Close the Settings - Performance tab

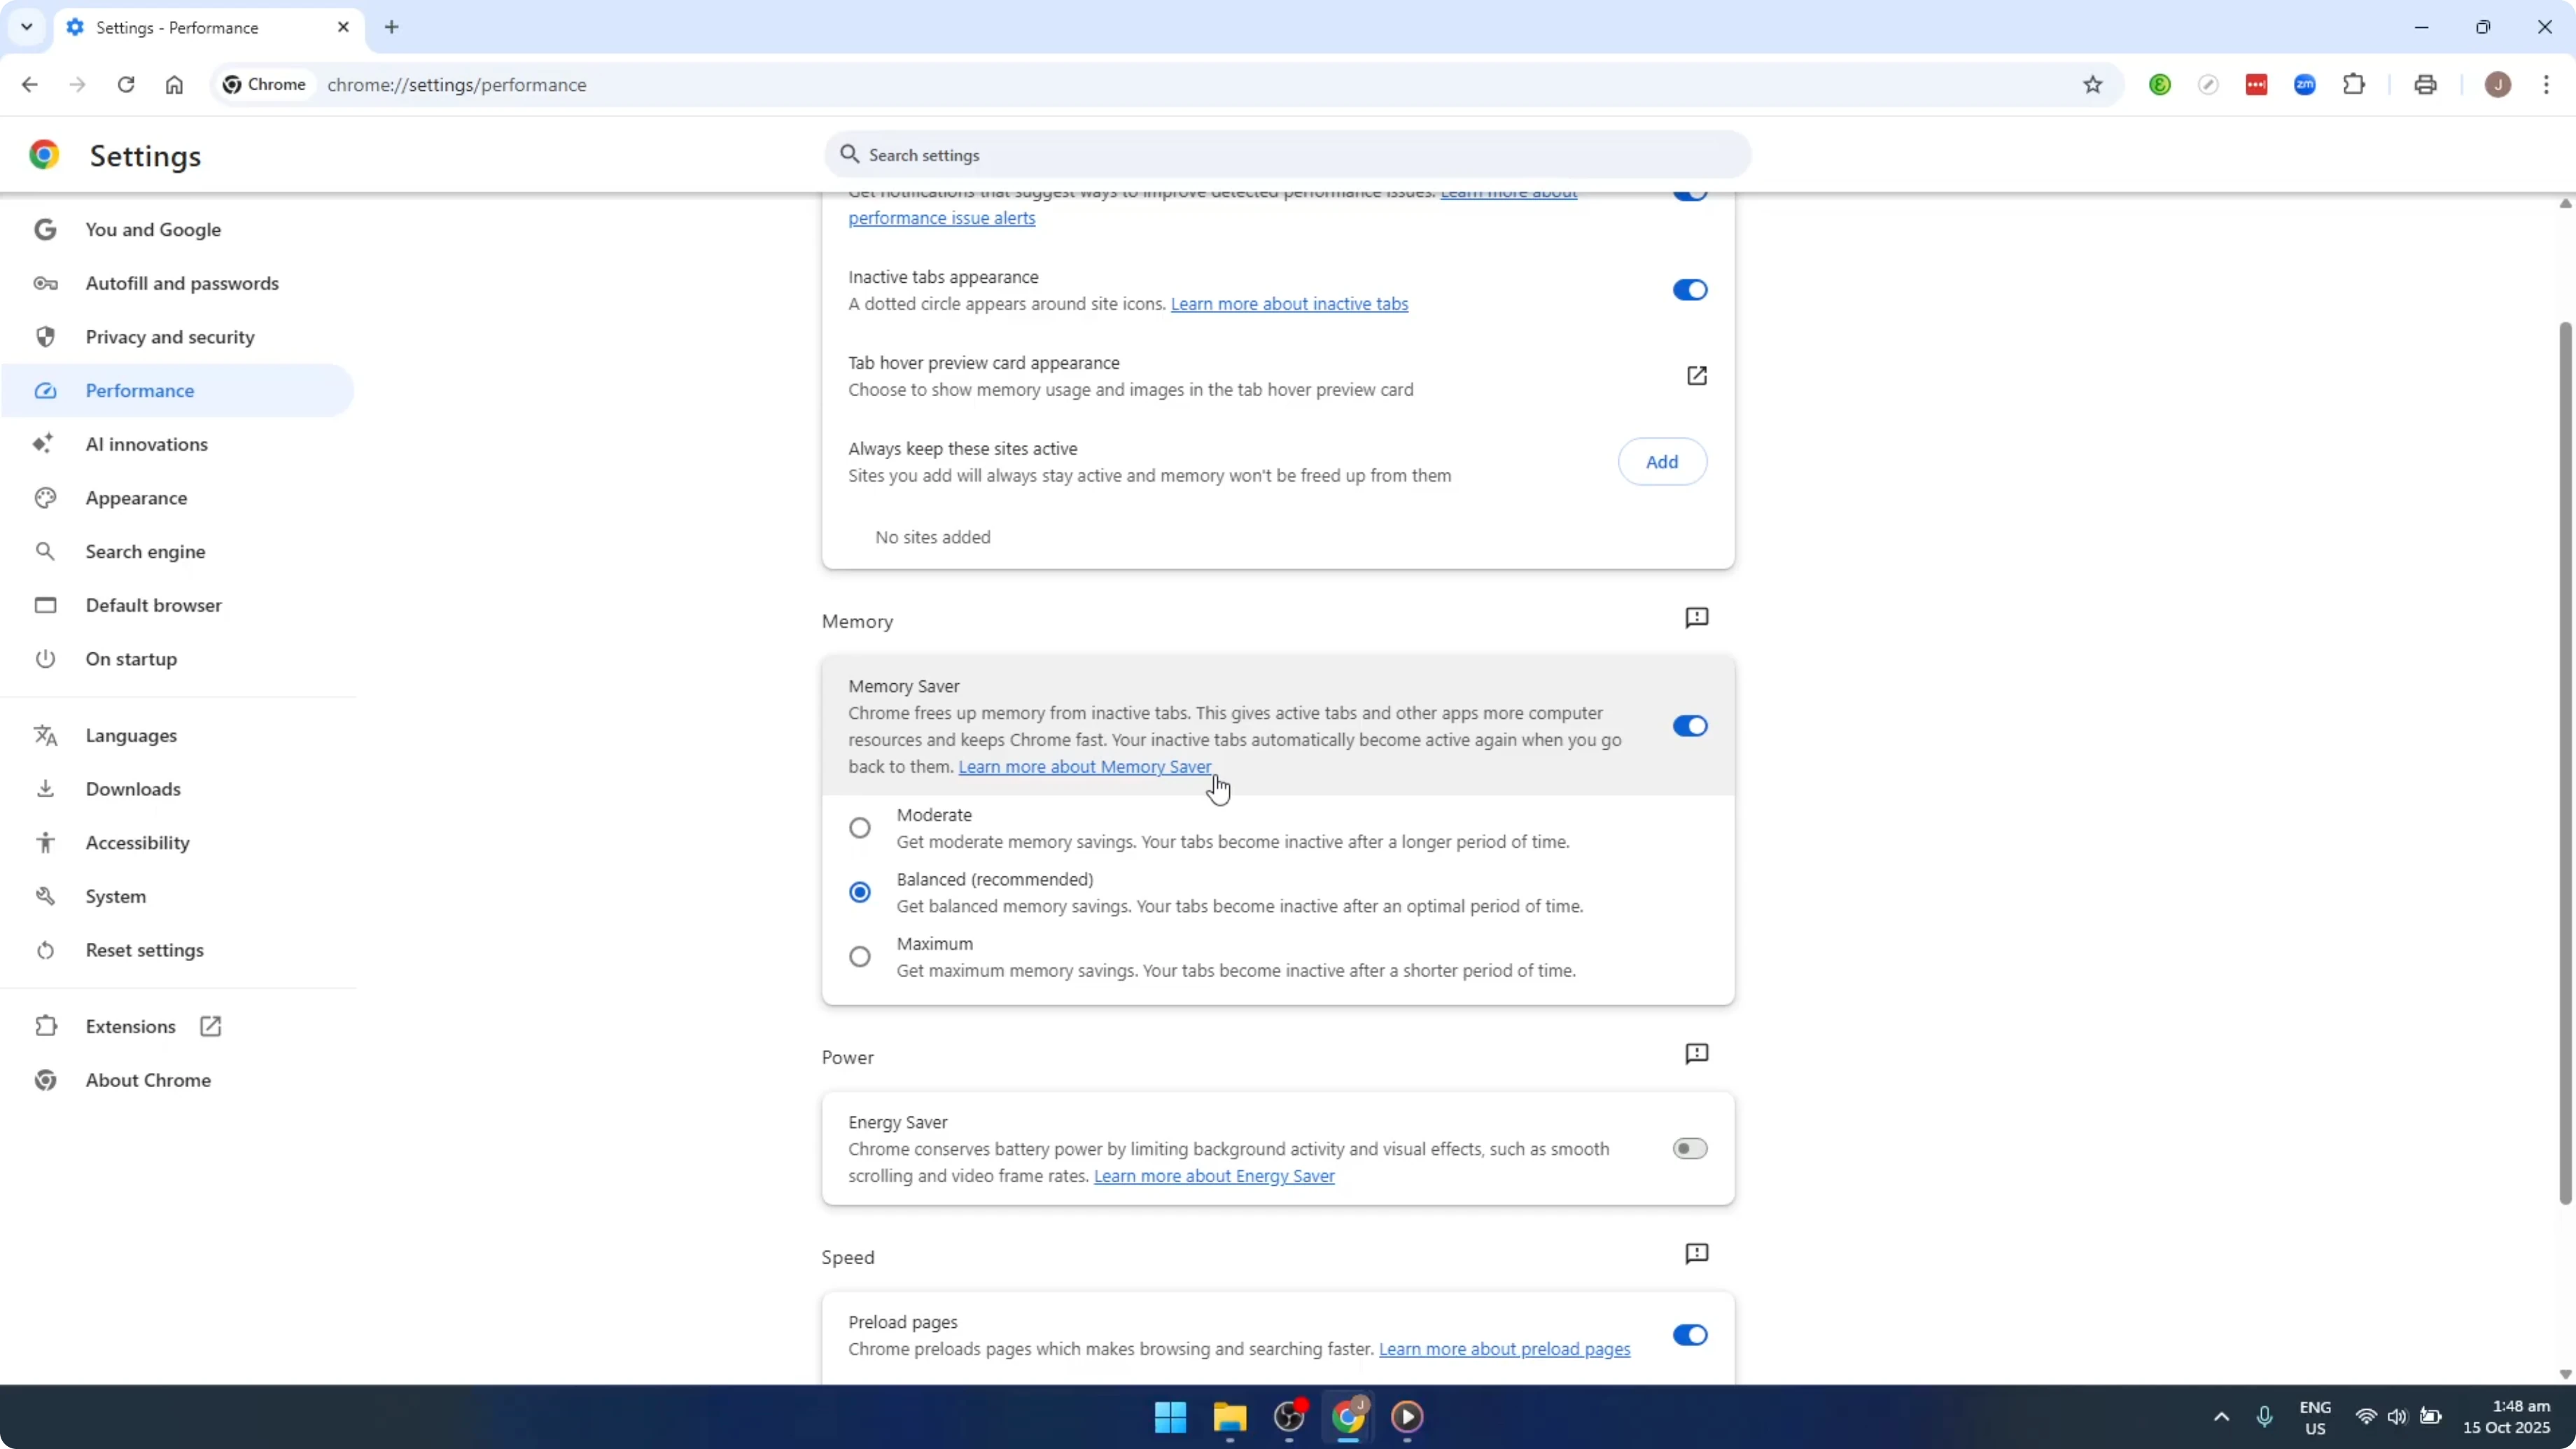pyautogui.click(x=343, y=27)
